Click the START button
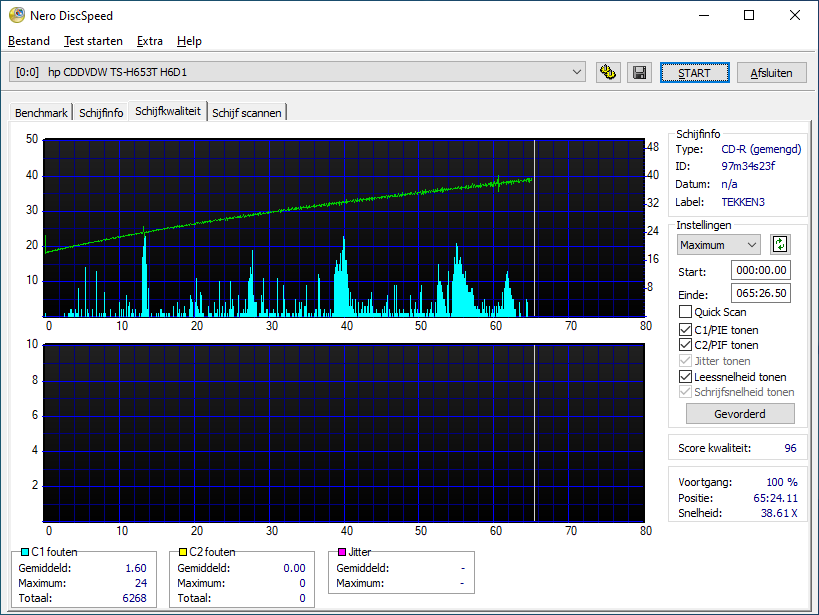 click(694, 73)
